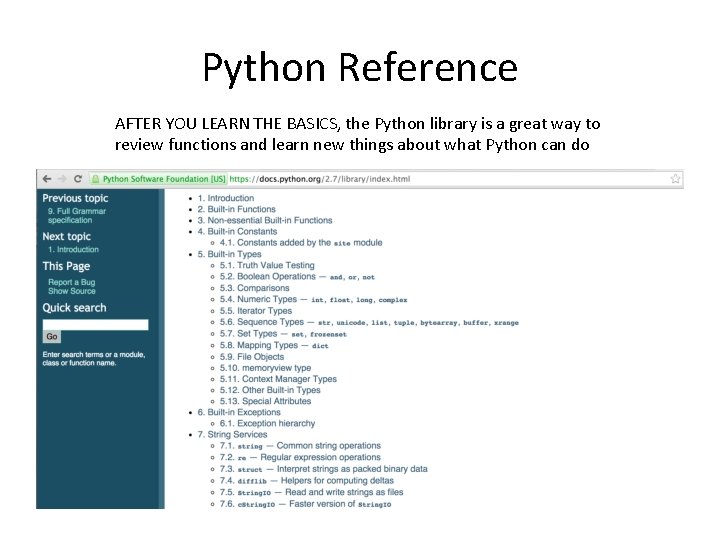Open 5.12. Other Built-in Types
720x540 pixels.
tap(270, 390)
